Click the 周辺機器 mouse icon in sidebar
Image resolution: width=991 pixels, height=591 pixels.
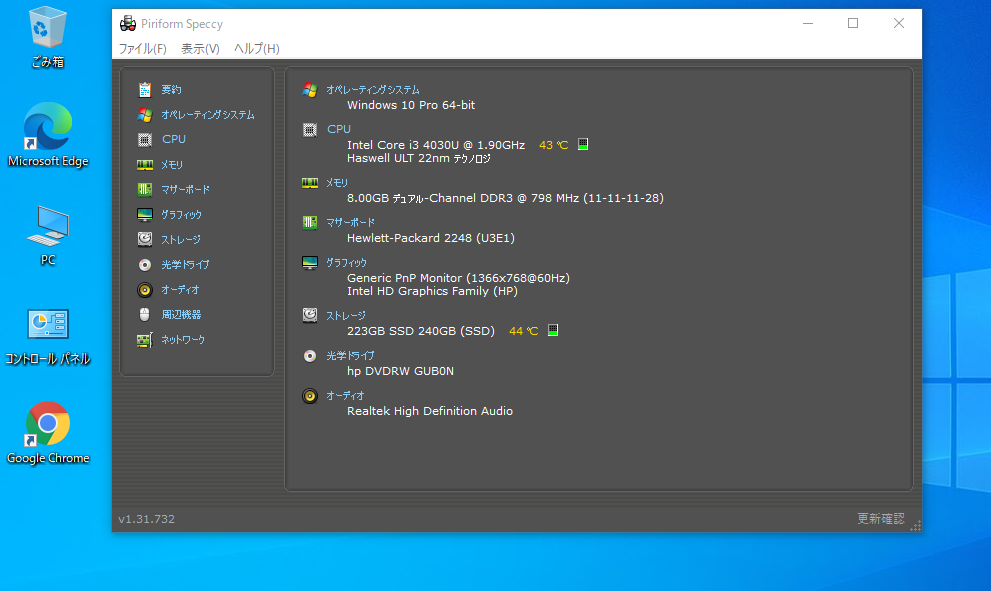coord(145,314)
